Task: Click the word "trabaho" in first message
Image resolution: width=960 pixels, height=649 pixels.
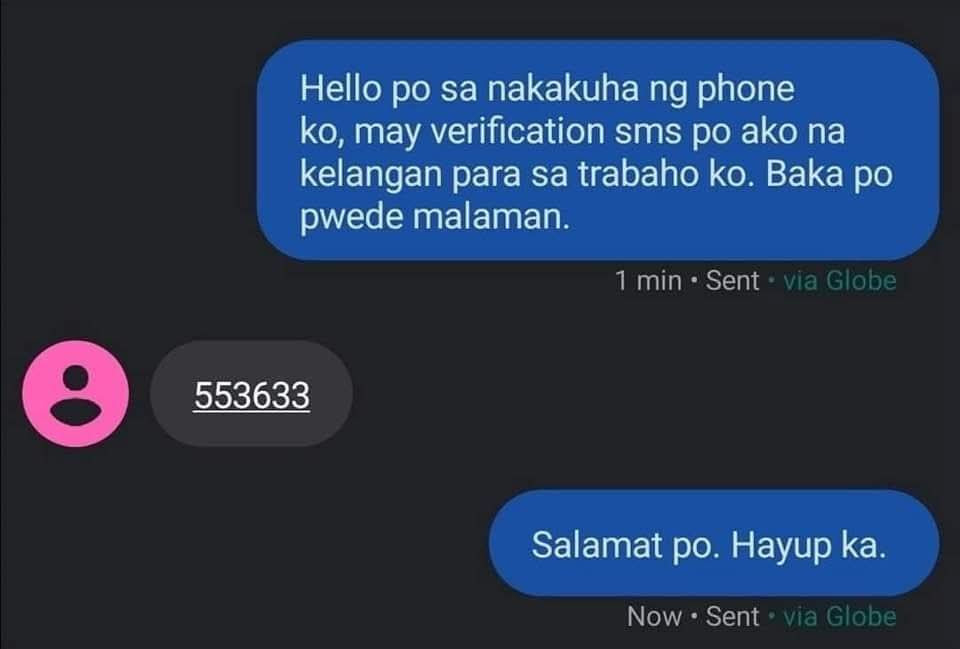Action: pos(639,174)
